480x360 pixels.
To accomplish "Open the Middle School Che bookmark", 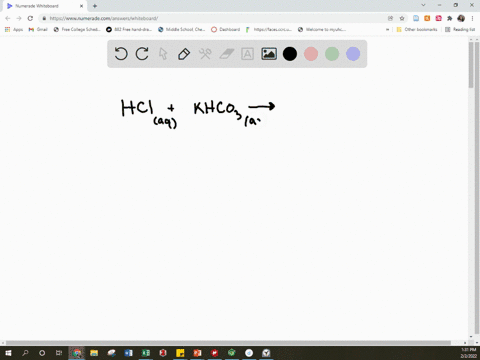I will pos(182,29).
